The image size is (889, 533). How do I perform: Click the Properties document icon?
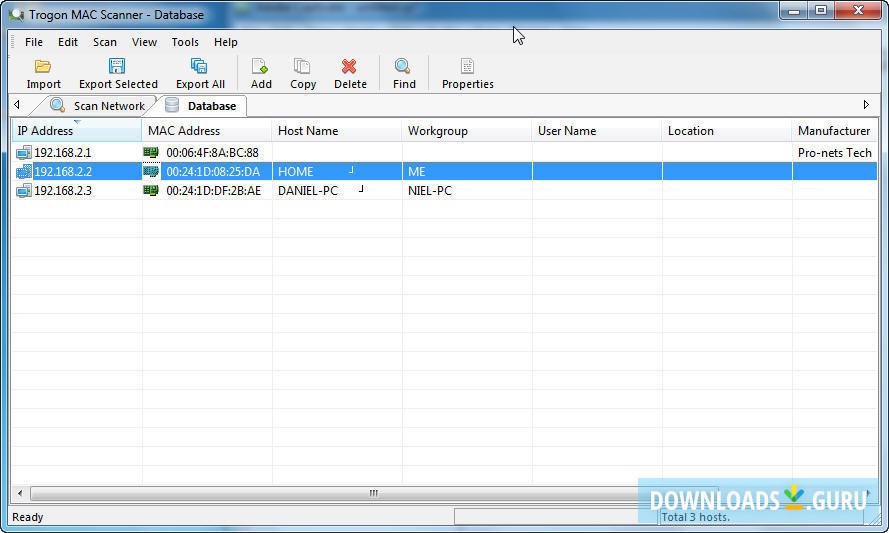click(467, 66)
